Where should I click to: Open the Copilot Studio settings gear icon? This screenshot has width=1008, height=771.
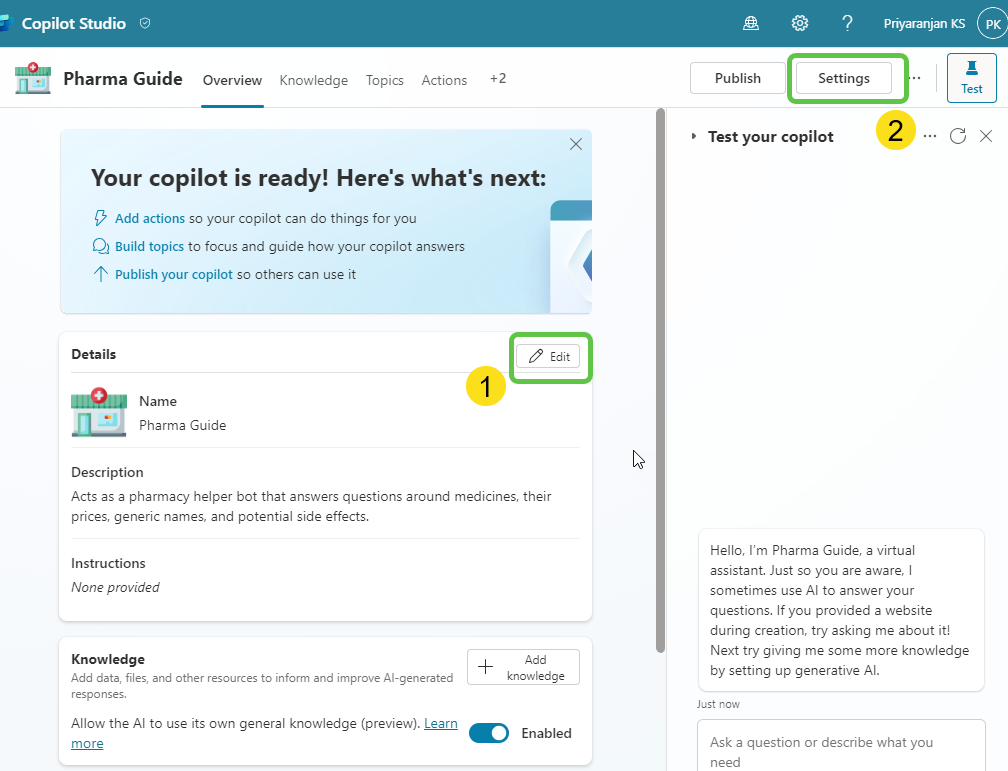pyautogui.click(x=799, y=22)
